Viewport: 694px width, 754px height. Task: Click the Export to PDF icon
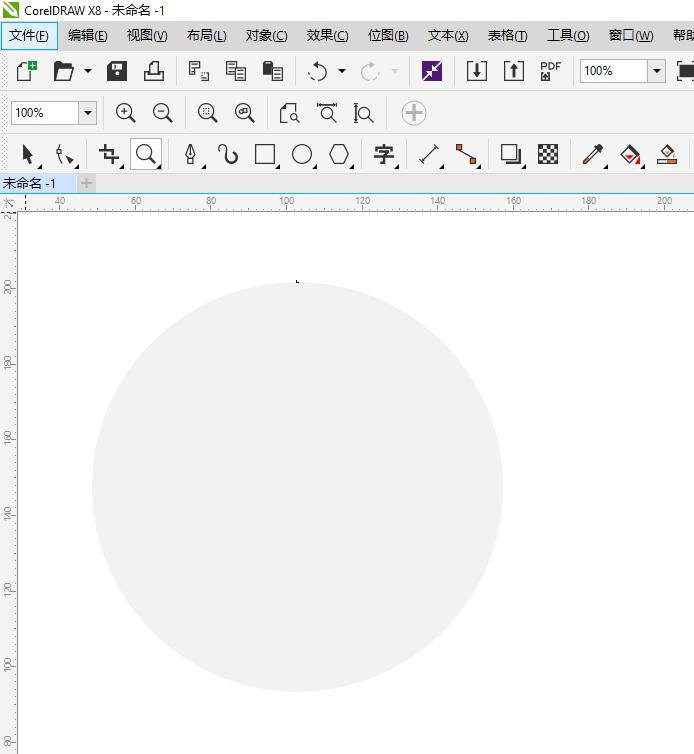550,71
